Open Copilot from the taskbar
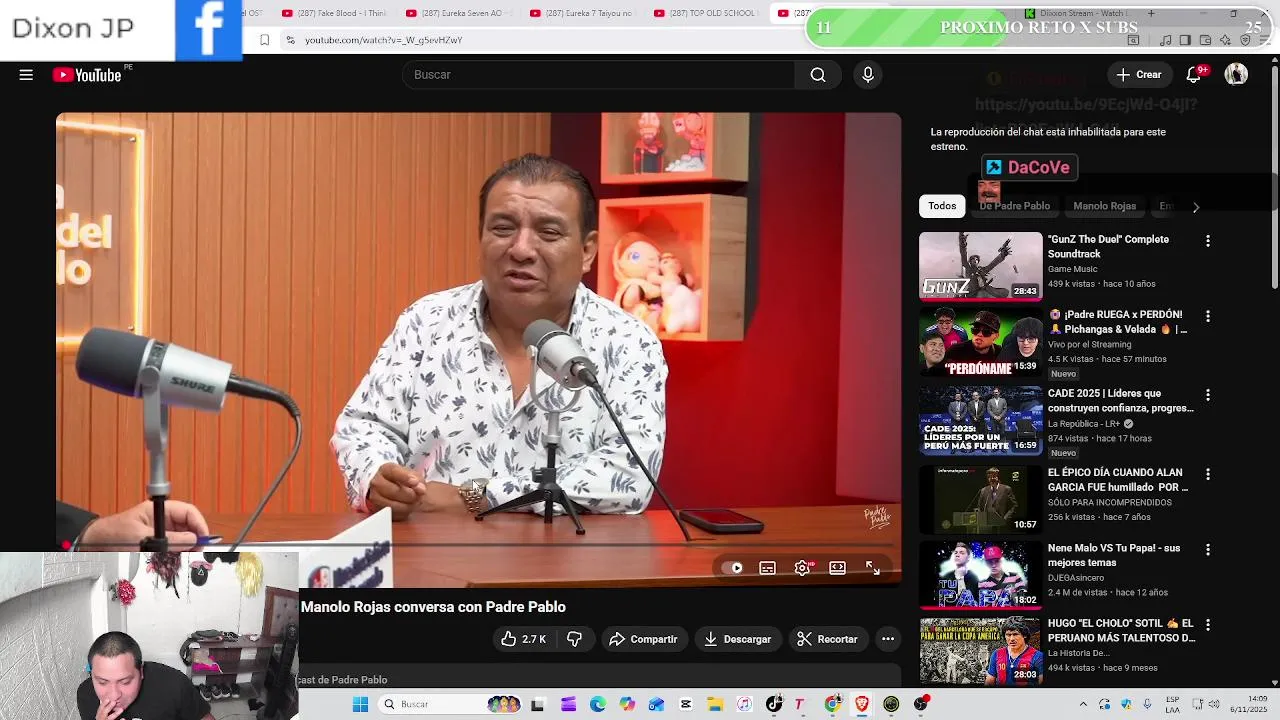 point(627,704)
